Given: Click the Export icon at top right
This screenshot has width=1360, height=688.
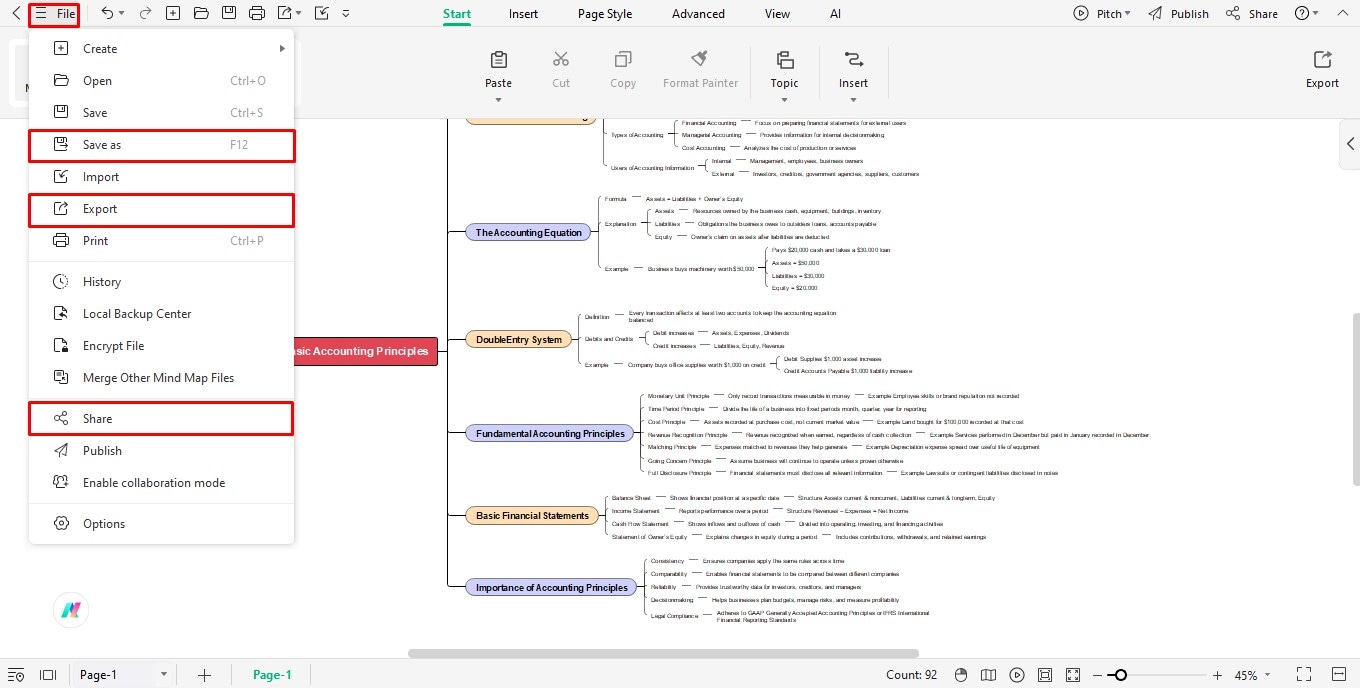Looking at the screenshot, I should pyautogui.click(x=1321, y=66).
